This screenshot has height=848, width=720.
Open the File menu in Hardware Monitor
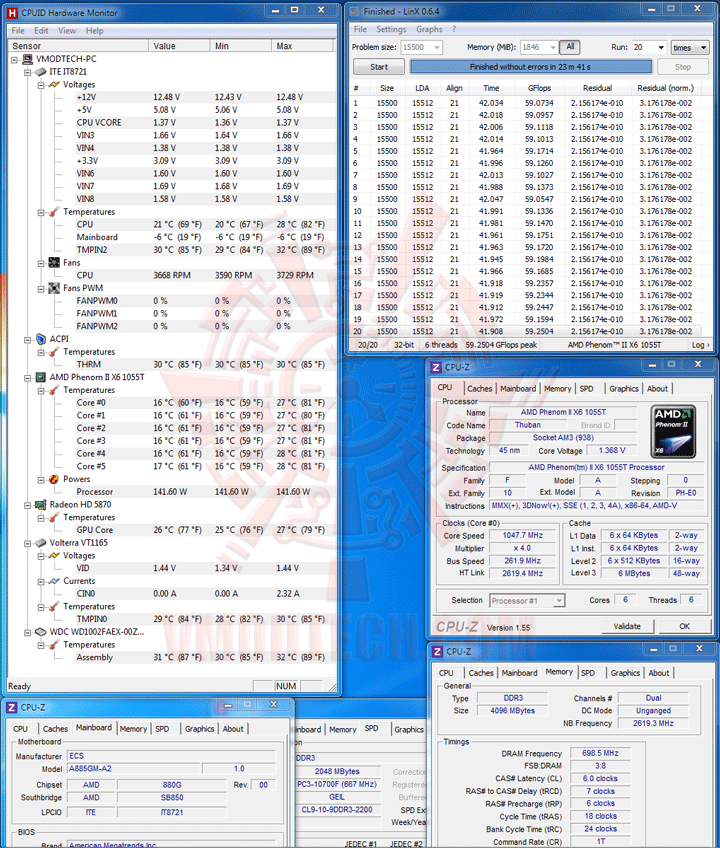pyautogui.click(x=18, y=31)
